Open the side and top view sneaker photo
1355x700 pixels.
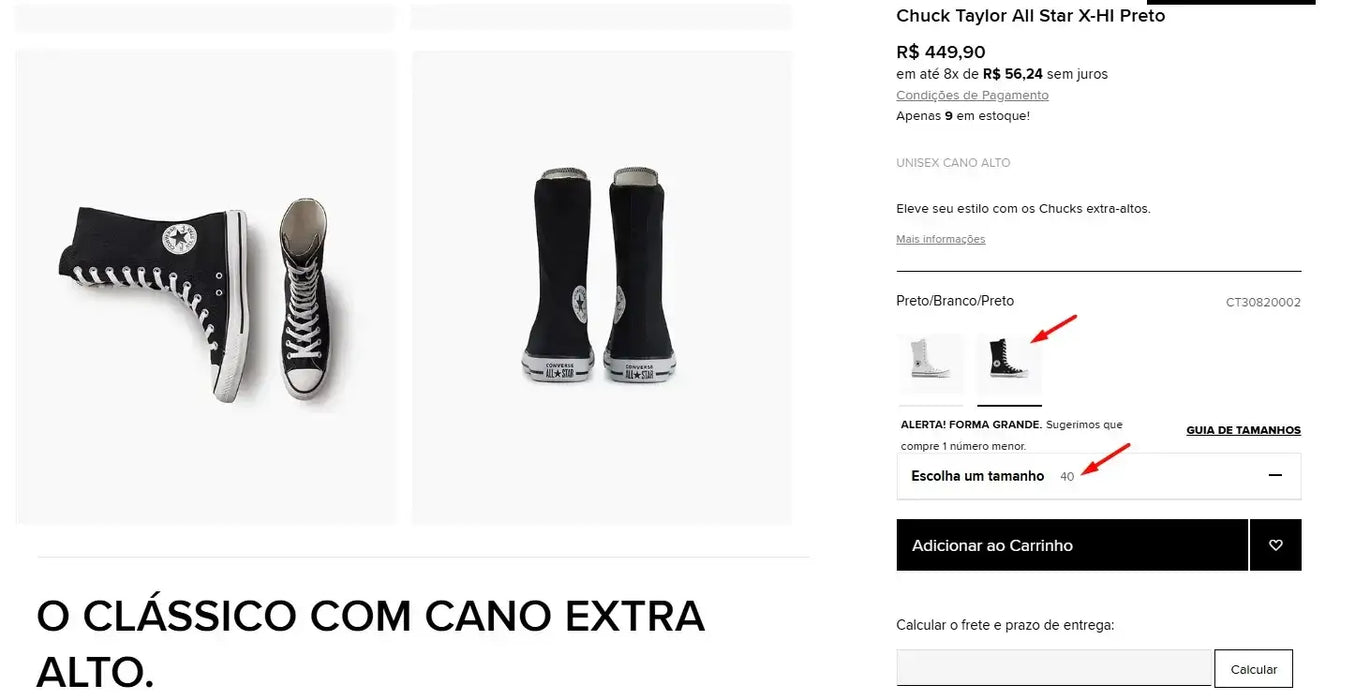pos(205,288)
